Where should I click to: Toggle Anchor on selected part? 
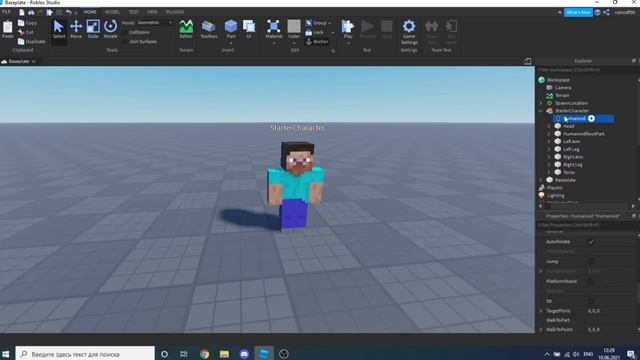317,42
